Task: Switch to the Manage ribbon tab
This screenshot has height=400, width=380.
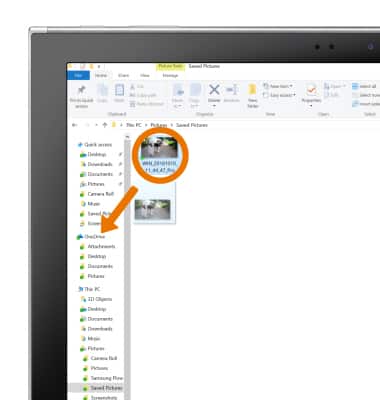Action: (x=170, y=76)
